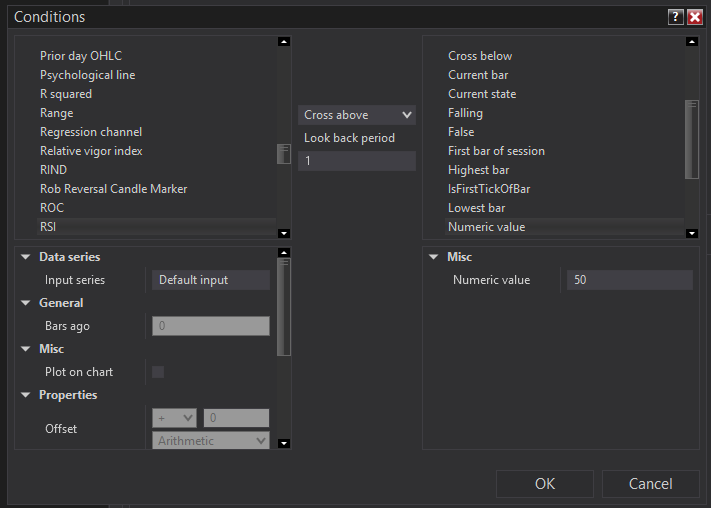The image size is (711, 508).
Task: Toggle the Plot on chart checkbox
Action: pos(158,372)
